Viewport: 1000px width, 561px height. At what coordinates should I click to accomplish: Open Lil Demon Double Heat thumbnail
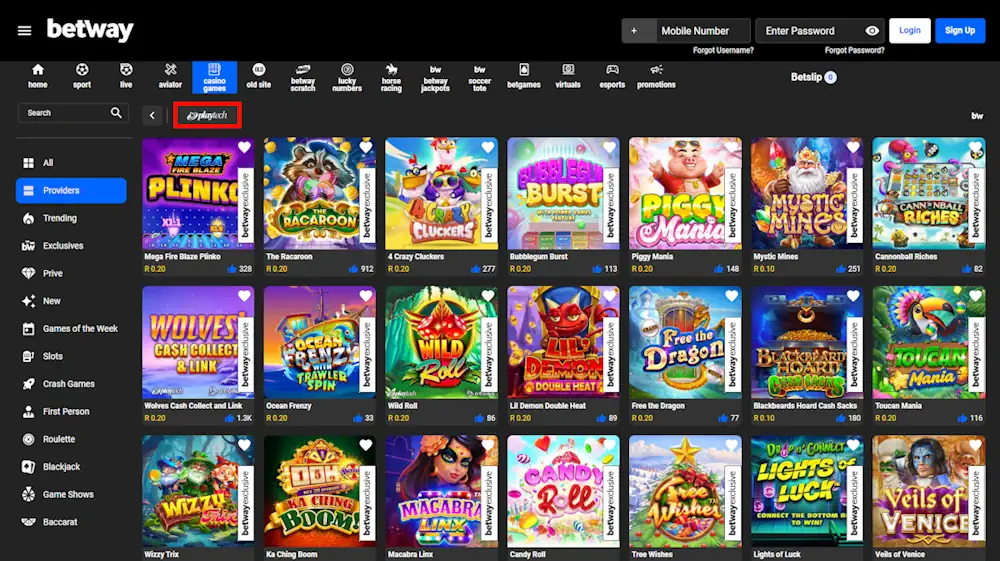pyautogui.click(x=563, y=342)
